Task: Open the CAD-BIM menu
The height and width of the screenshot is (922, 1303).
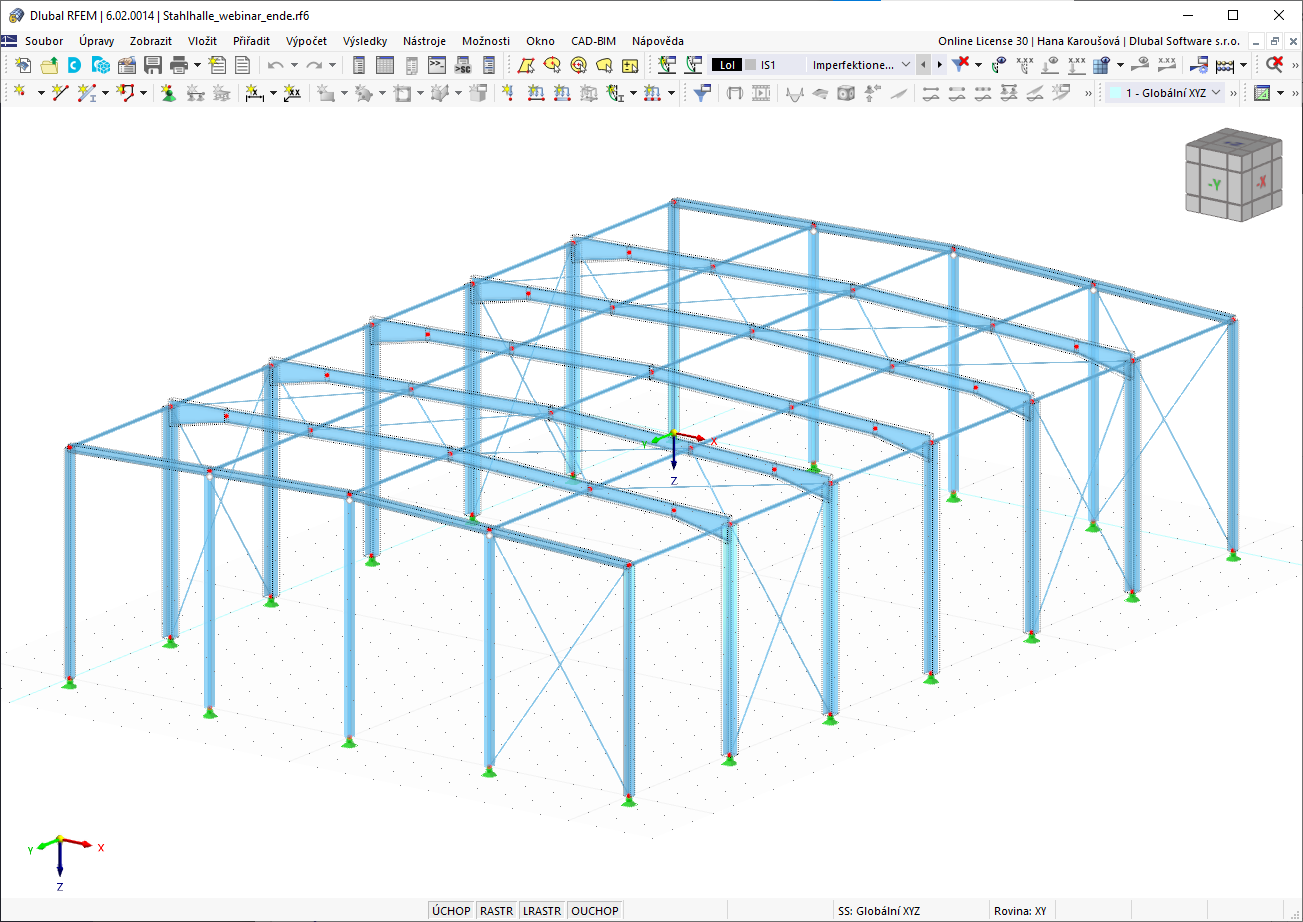Action: pyautogui.click(x=592, y=41)
